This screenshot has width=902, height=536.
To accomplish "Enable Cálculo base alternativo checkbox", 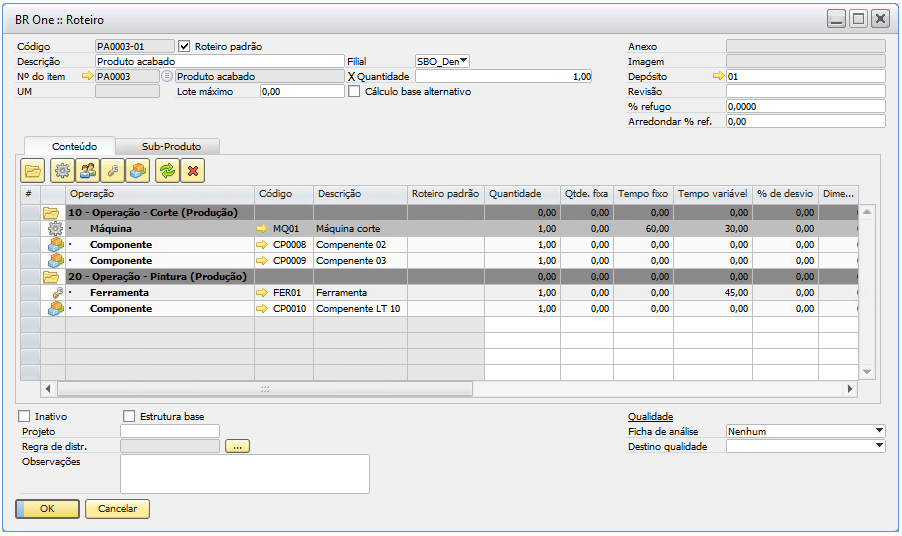I will 354,91.
